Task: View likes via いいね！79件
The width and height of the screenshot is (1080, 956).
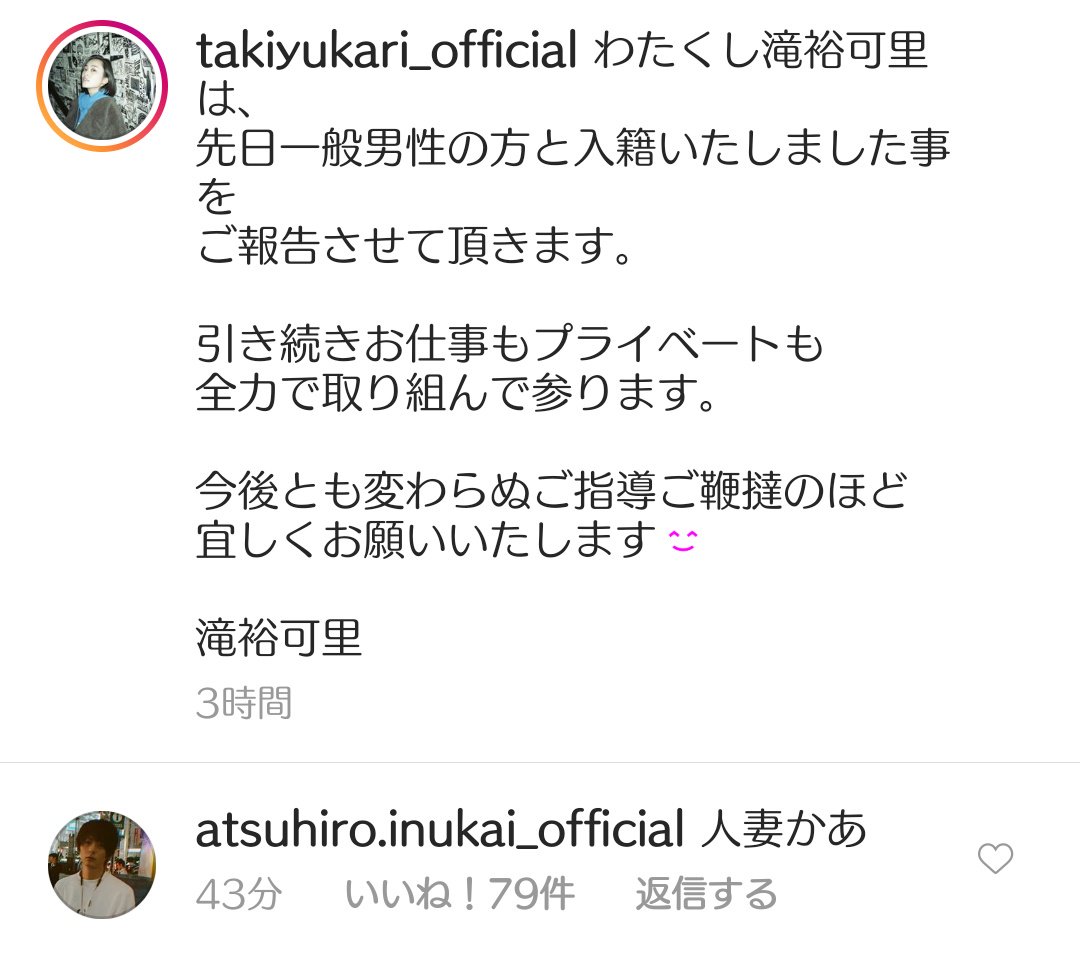Action: [x=459, y=894]
